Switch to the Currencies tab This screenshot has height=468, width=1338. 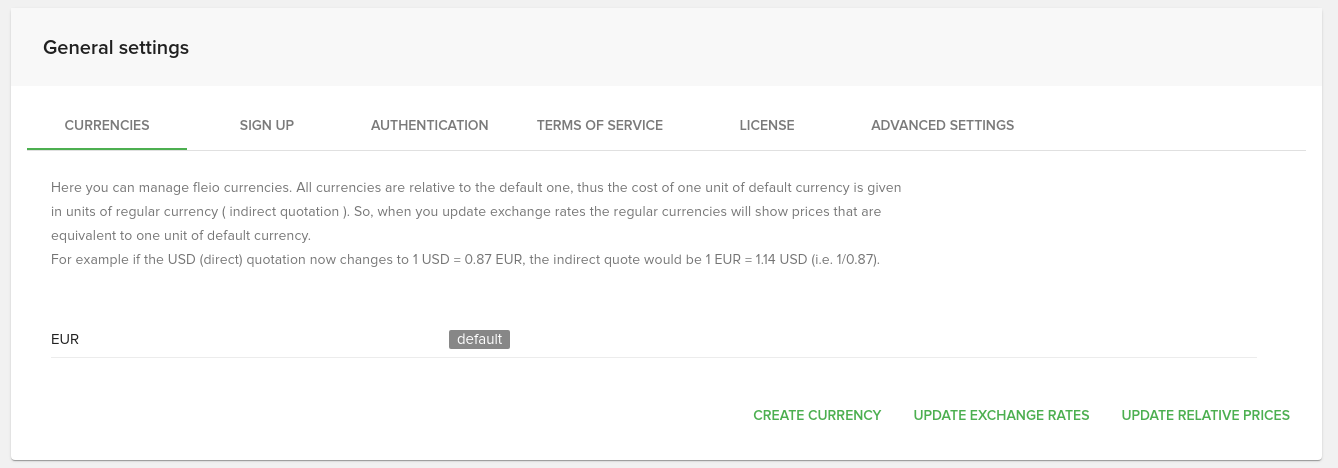click(x=107, y=125)
